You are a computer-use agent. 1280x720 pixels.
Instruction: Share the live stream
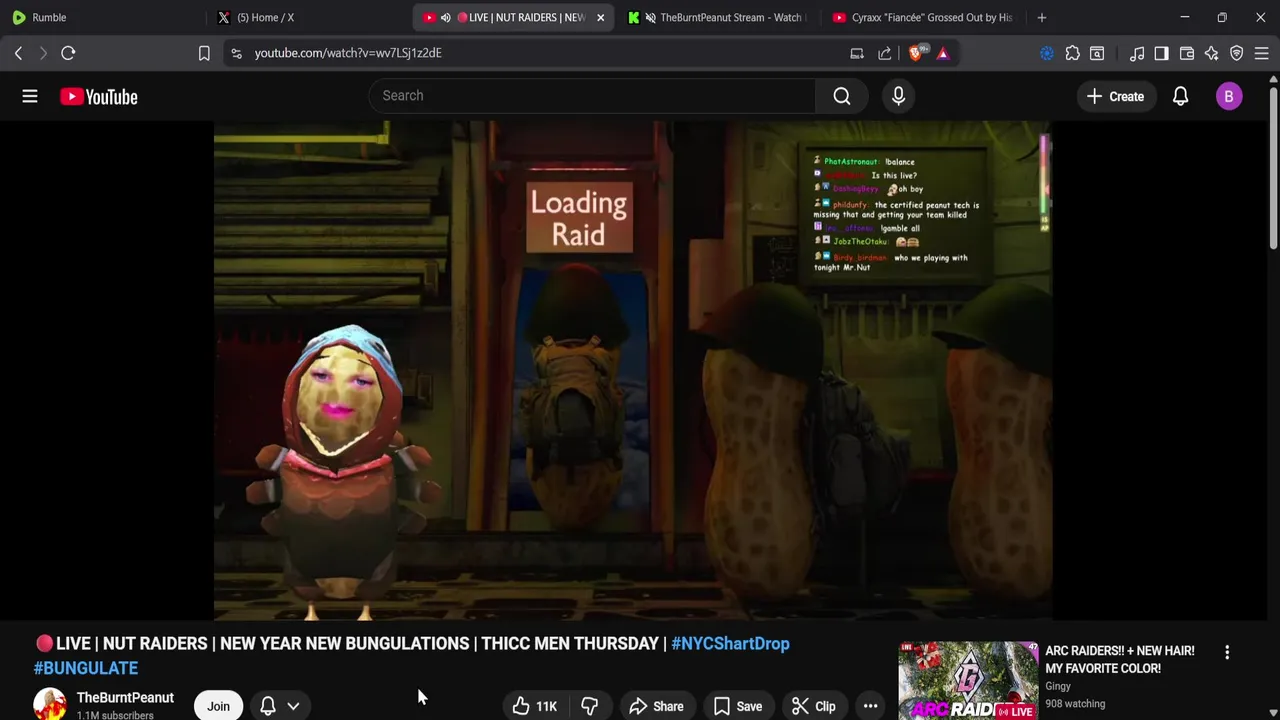656,706
